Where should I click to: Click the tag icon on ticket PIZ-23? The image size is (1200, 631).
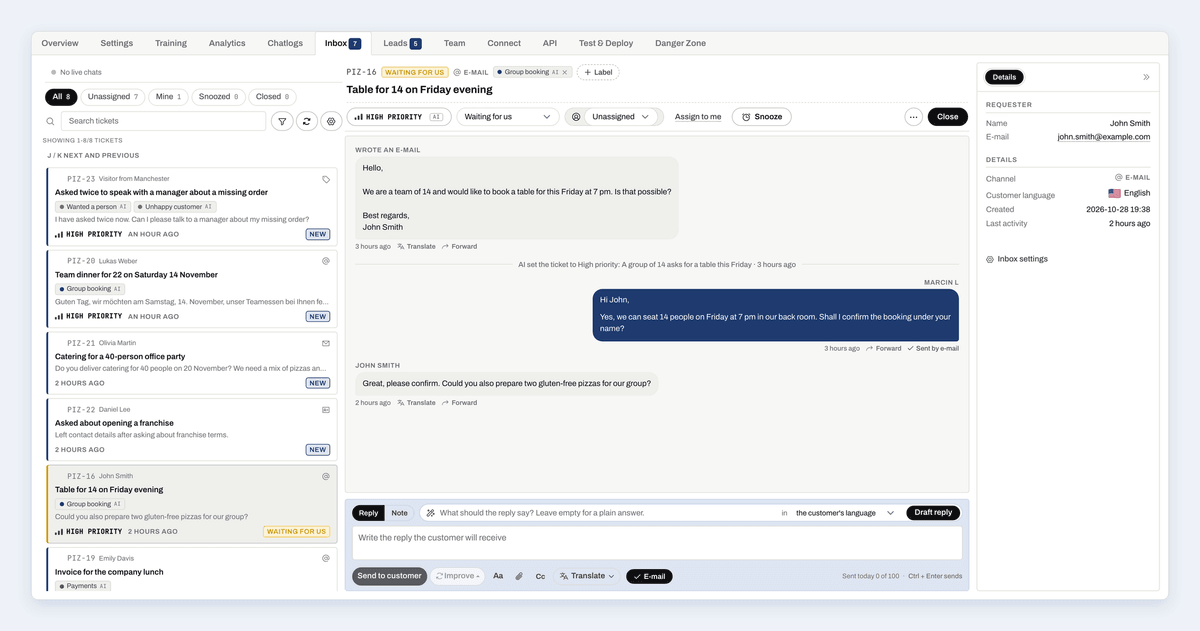pyautogui.click(x=326, y=180)
